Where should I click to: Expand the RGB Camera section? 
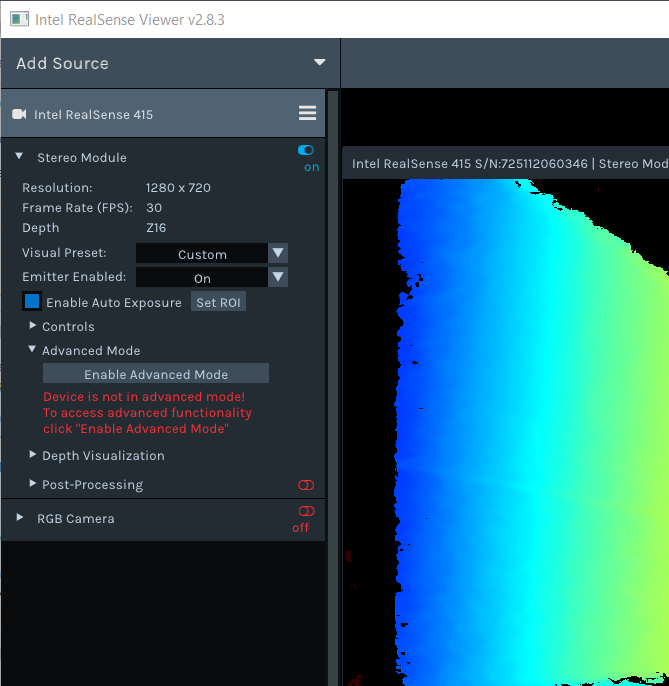click(x=20, y=518)
